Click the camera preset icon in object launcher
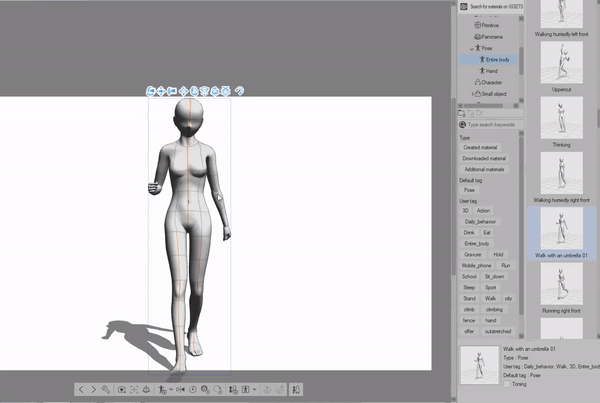Image resolution: width=600 pixels, height=403 pixels. 122,390
